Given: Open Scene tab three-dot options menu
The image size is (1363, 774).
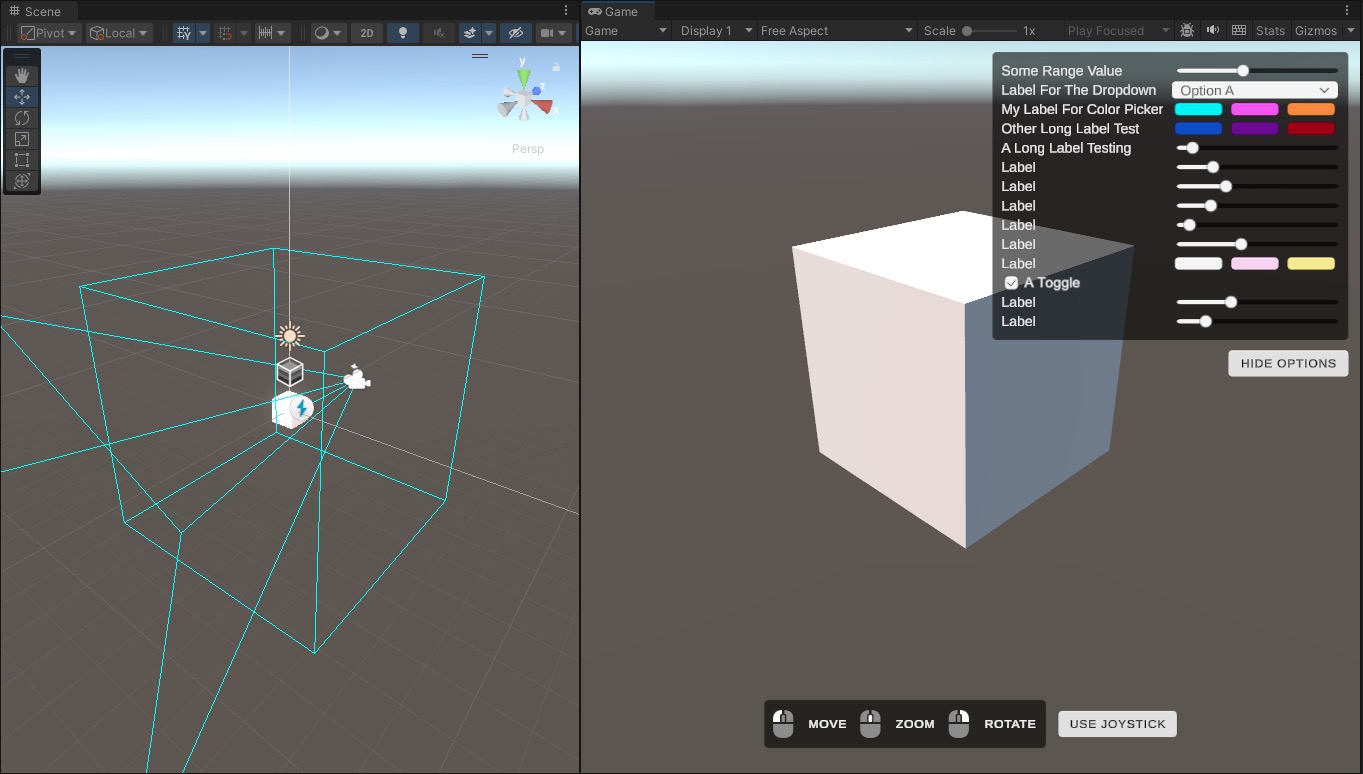Looking at the screenshot, I should tap(566, 11).
